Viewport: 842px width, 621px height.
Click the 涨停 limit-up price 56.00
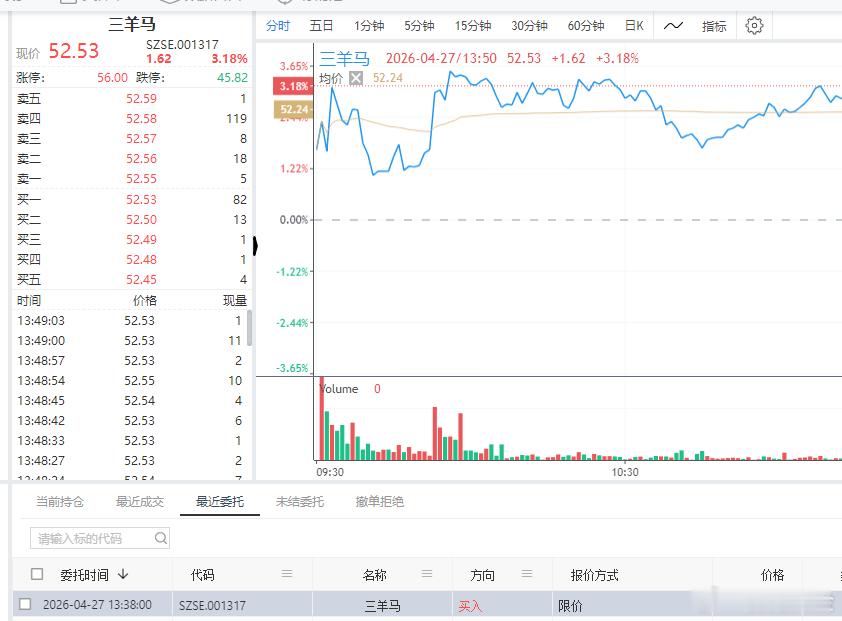click(x=112, y=78)
